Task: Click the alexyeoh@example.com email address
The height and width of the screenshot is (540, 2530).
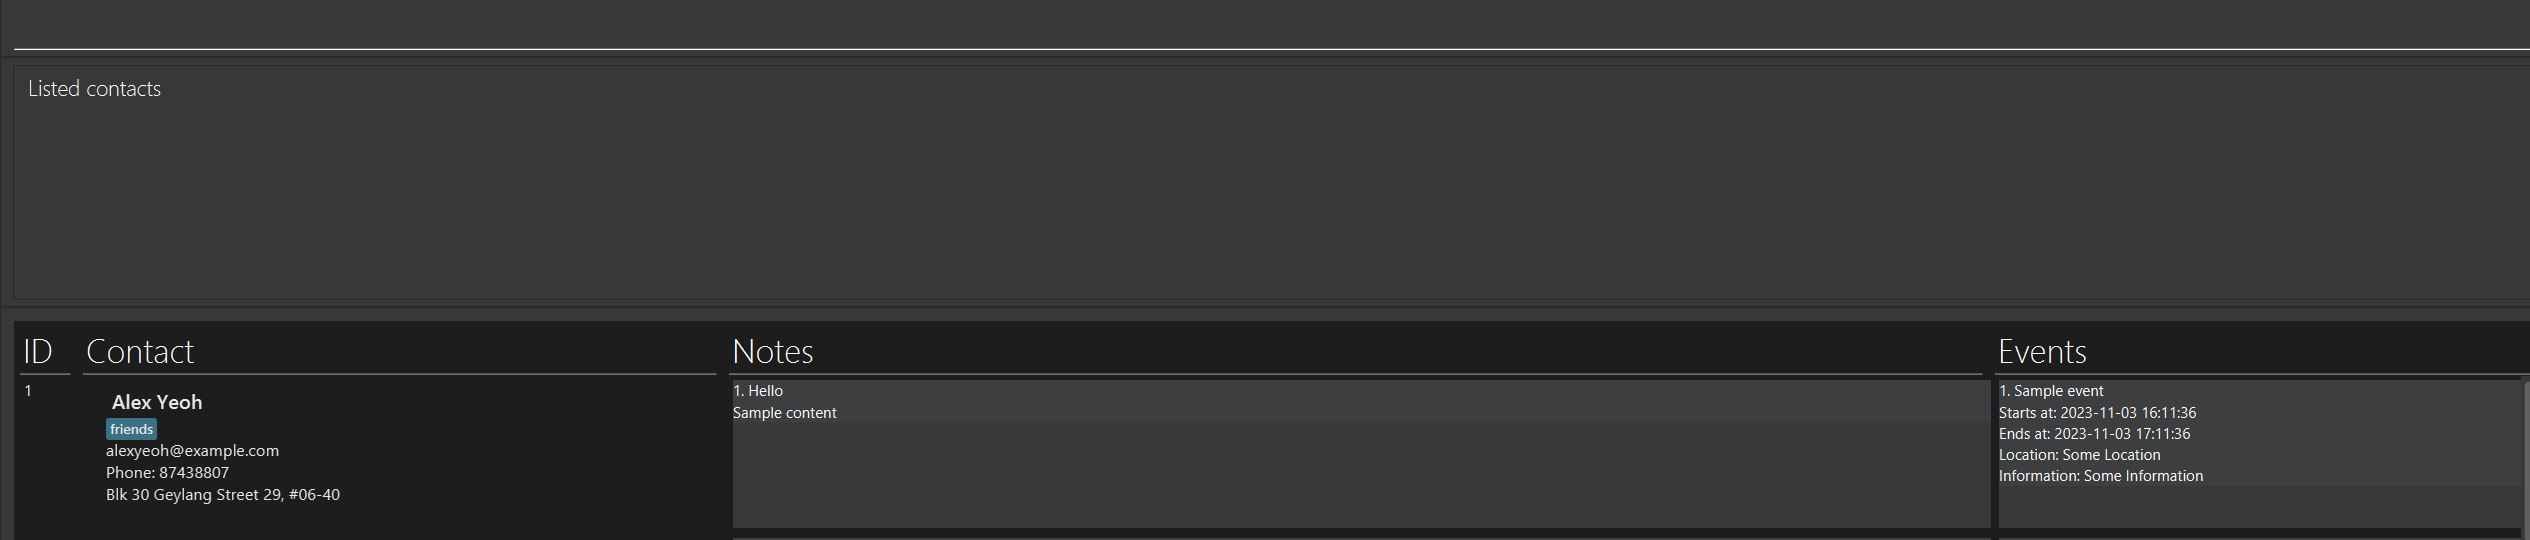Action: click(193, 451)
